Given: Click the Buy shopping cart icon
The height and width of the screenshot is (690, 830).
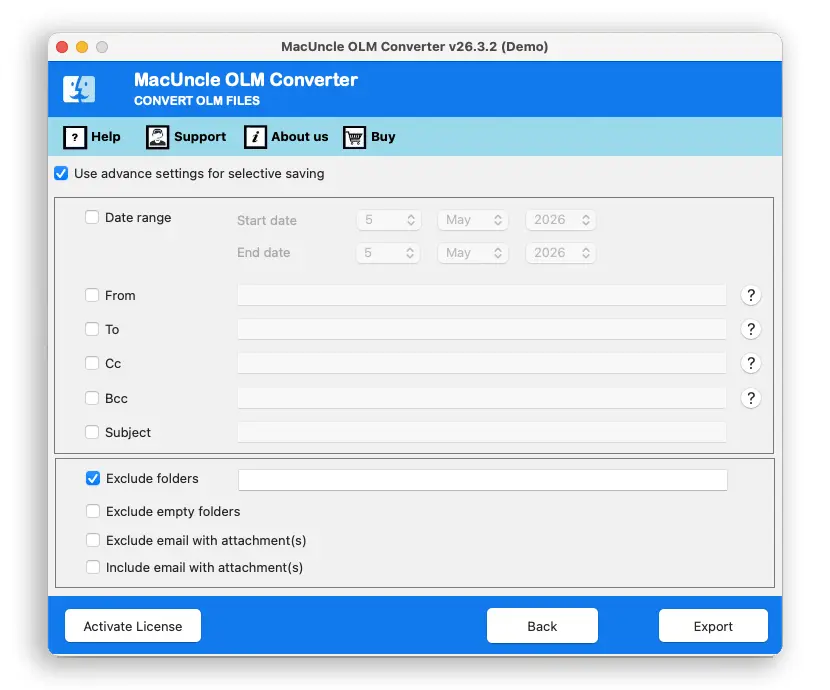Looking at the screenshot, I should click(x=354, y=137).
